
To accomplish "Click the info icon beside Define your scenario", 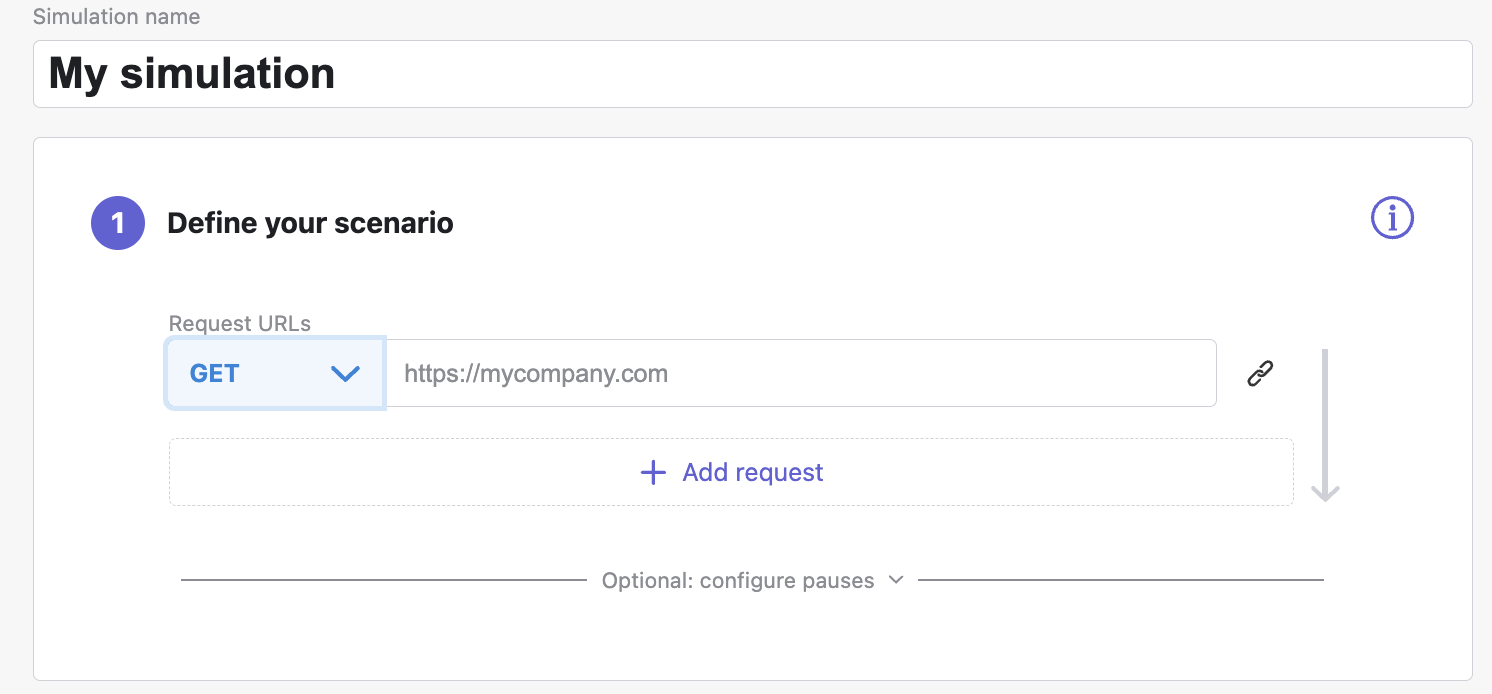I will coord(1391,218).
